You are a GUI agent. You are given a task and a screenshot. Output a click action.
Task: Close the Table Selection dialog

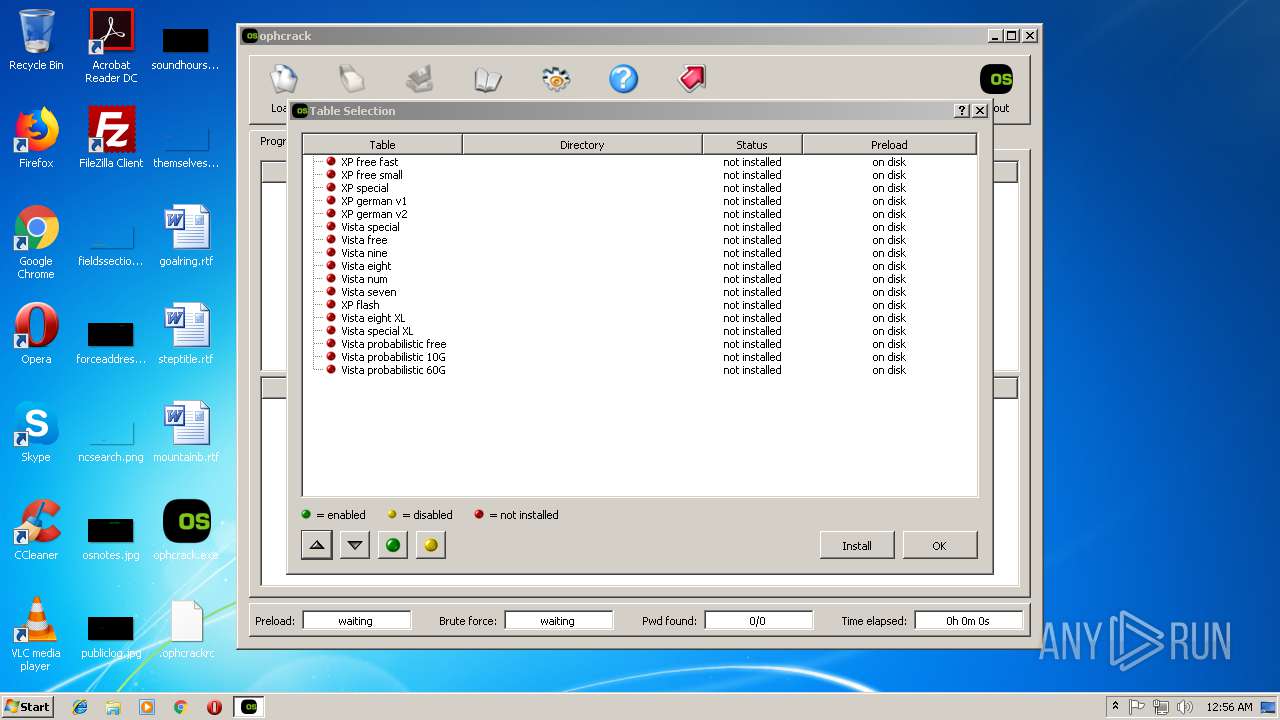980,111
